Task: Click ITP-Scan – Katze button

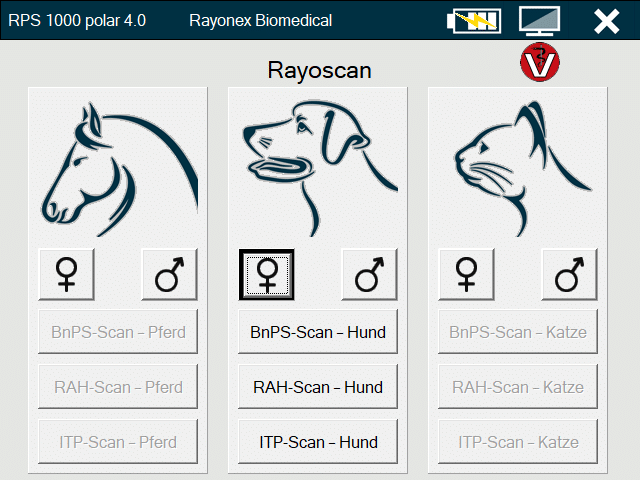Action: [x=518, y=442]
